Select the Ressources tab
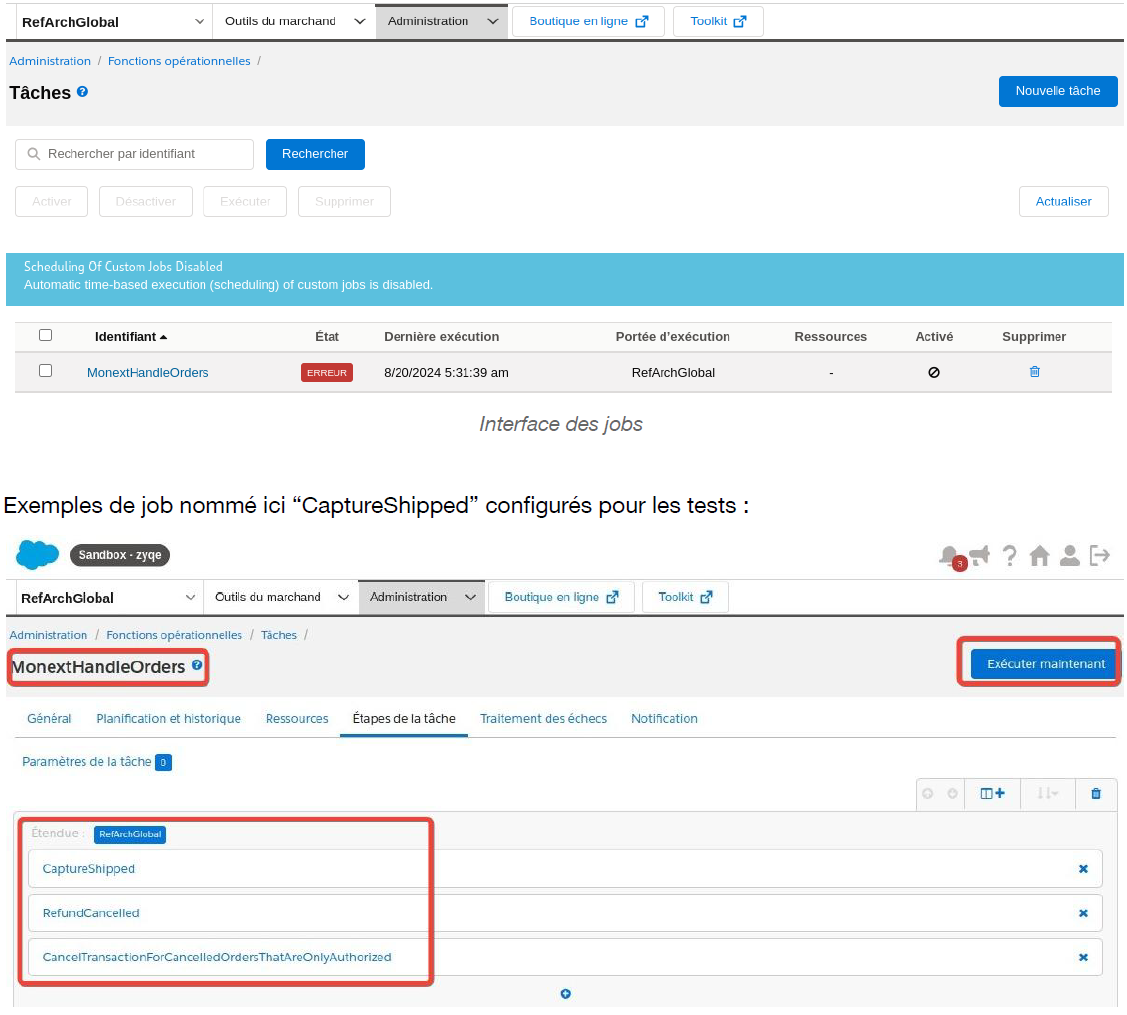This screenshot has width=1127, height=1015. (297, 718)
